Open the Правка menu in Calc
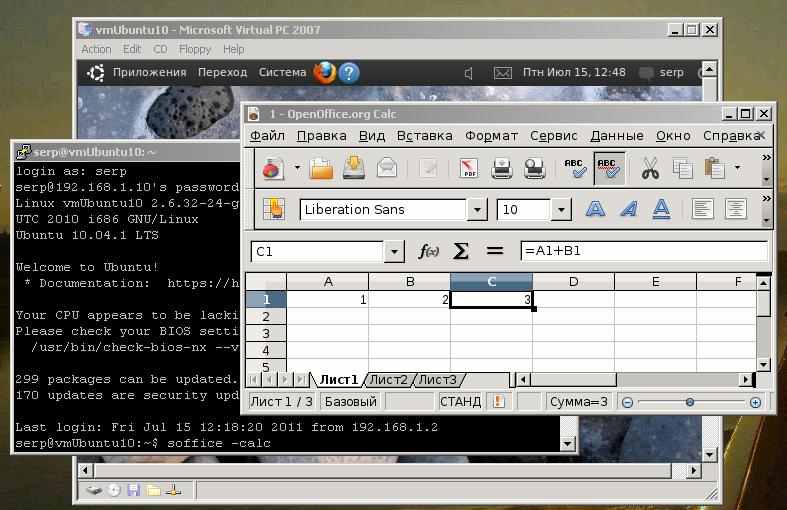This screenshot has height=510, width=787. pyautogui.click(x=321, y=136)
